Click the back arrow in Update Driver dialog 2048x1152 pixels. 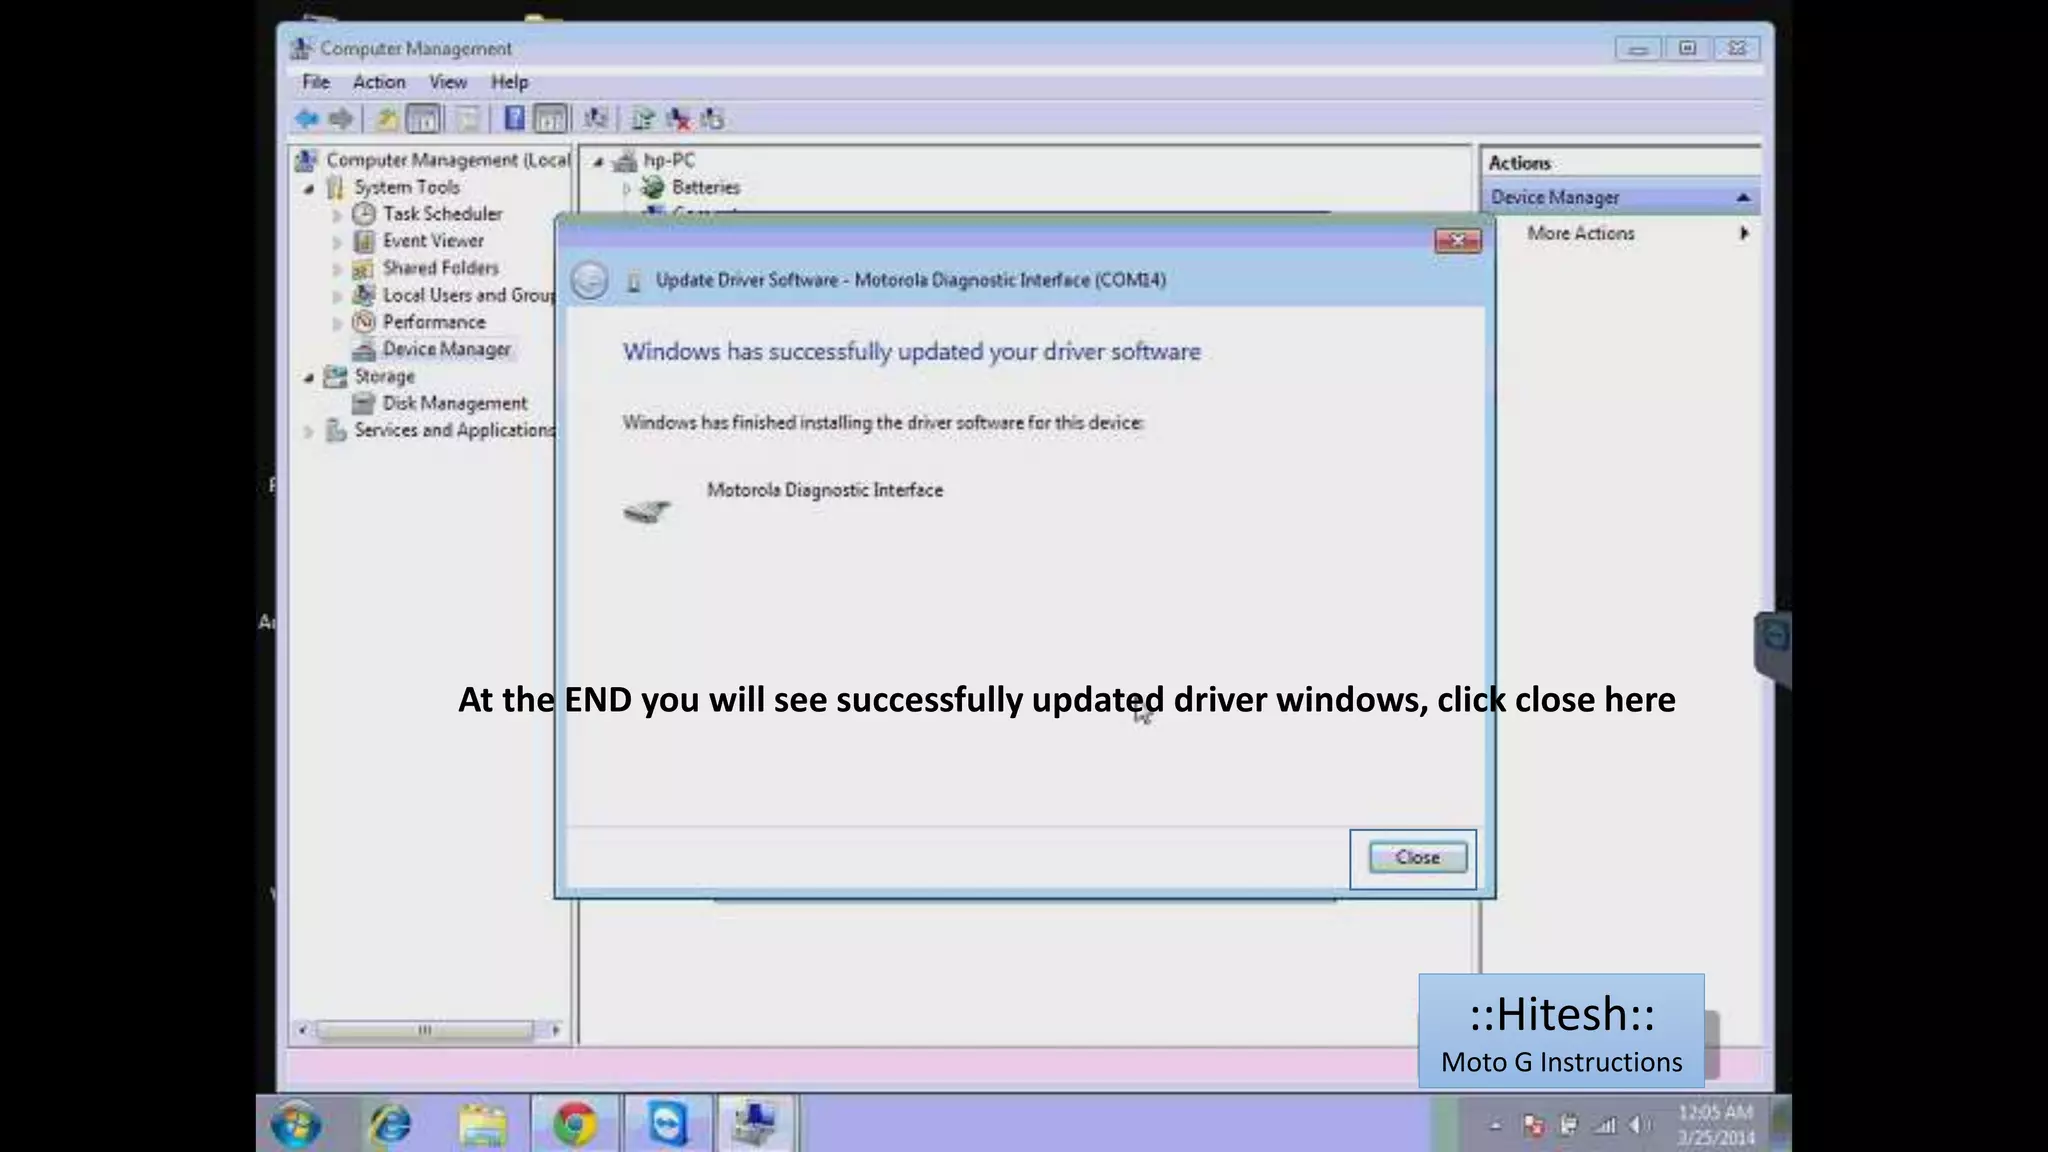pyautogui.click(x=589, y=281)
